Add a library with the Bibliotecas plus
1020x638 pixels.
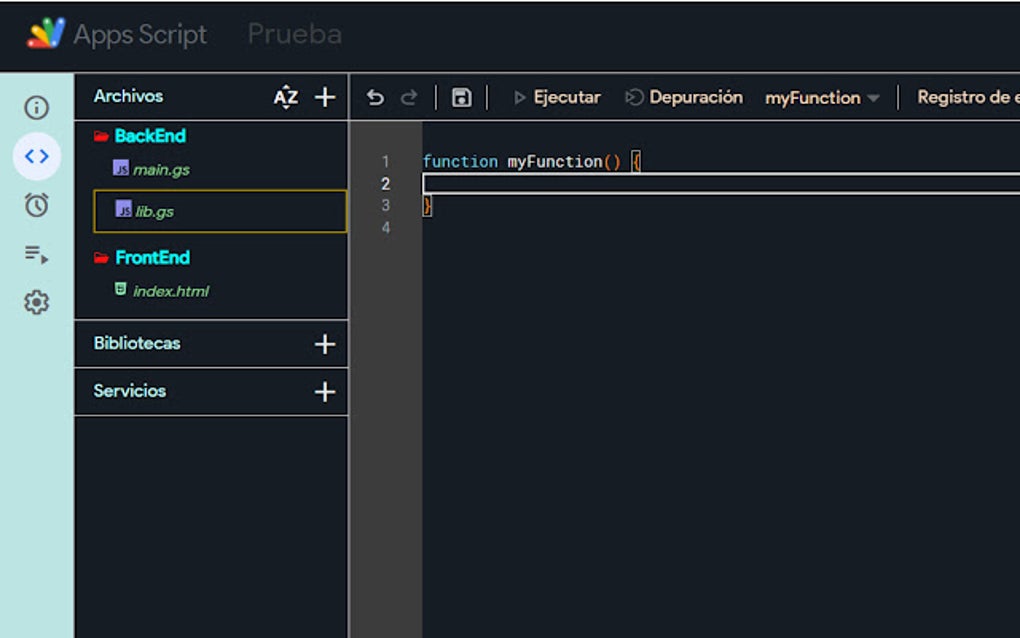[324, 343]
